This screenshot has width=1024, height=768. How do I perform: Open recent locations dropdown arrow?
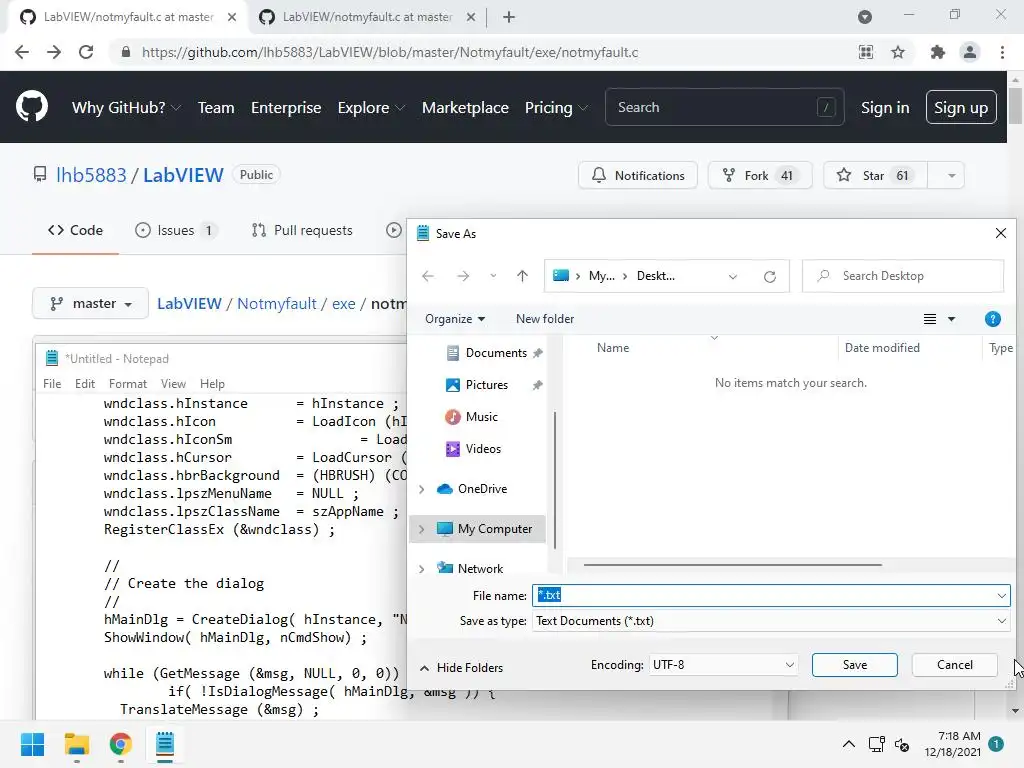coord(493,276)
